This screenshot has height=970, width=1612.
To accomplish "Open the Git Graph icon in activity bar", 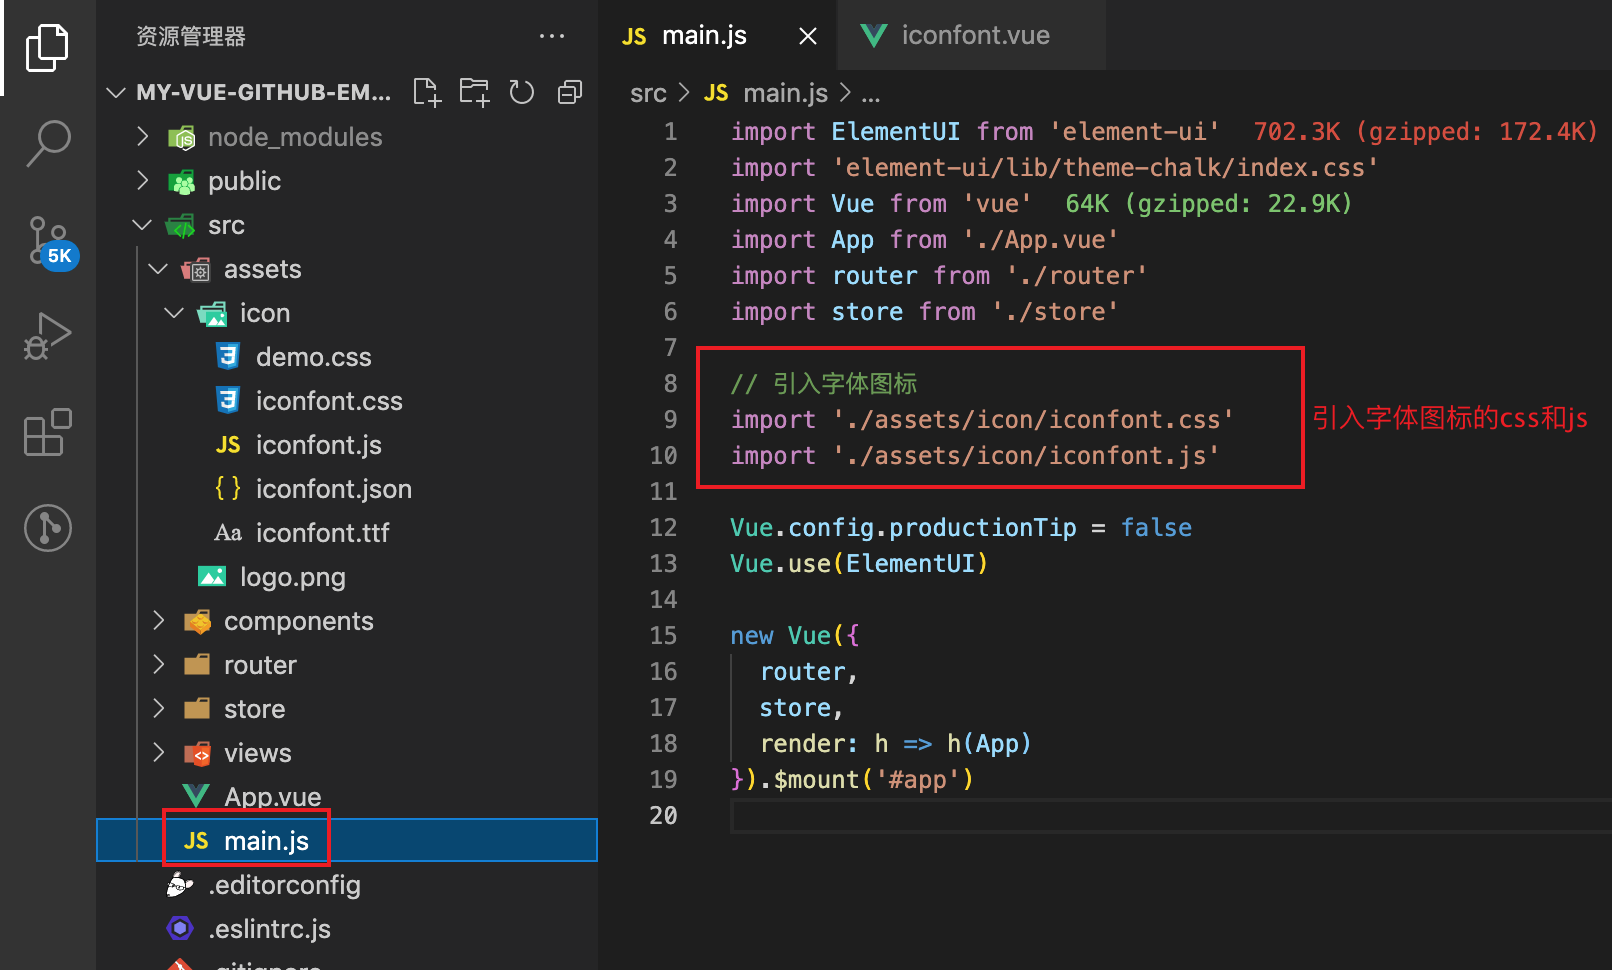I will pyautogui.click(x=47, y=527).
